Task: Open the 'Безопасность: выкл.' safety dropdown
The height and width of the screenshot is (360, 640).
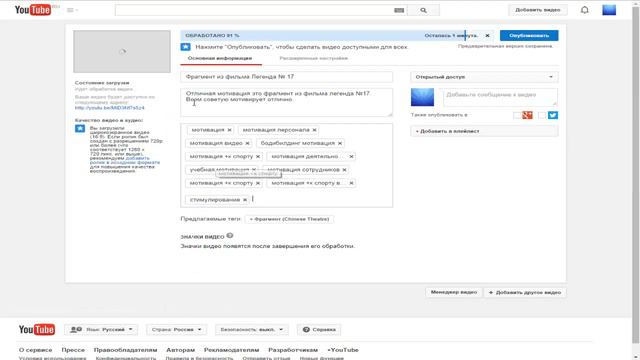Action: (251, 329)
